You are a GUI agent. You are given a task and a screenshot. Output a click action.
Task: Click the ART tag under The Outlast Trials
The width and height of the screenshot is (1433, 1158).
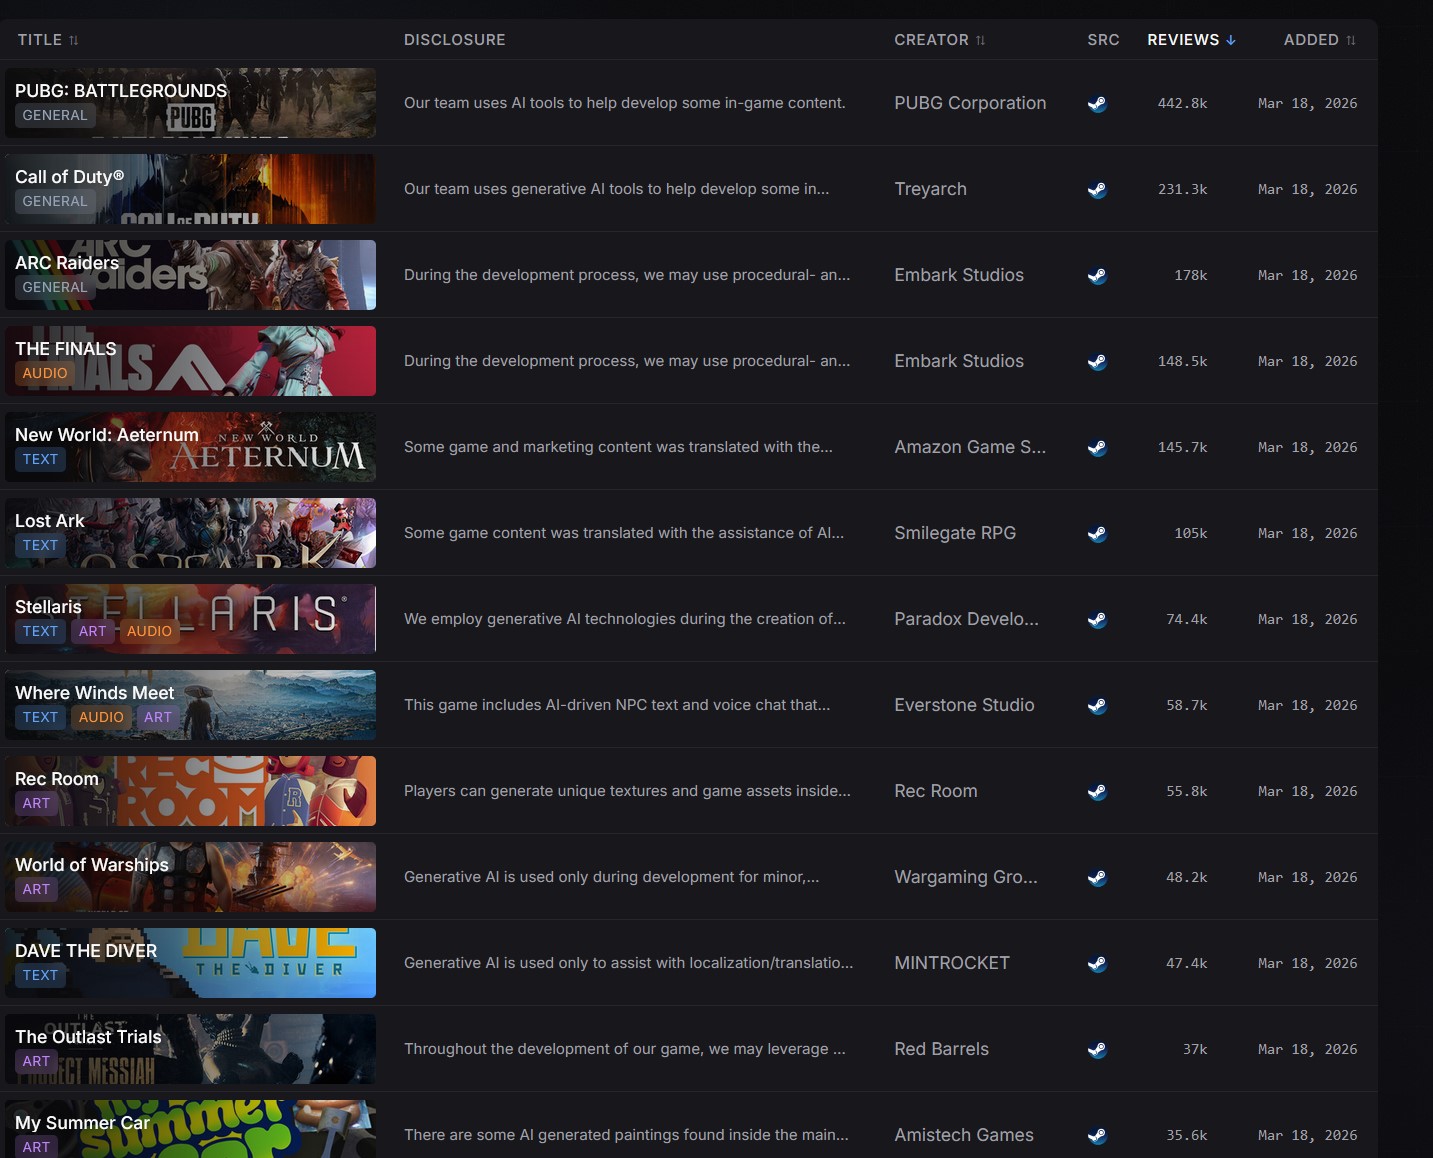pos(36,1061)
